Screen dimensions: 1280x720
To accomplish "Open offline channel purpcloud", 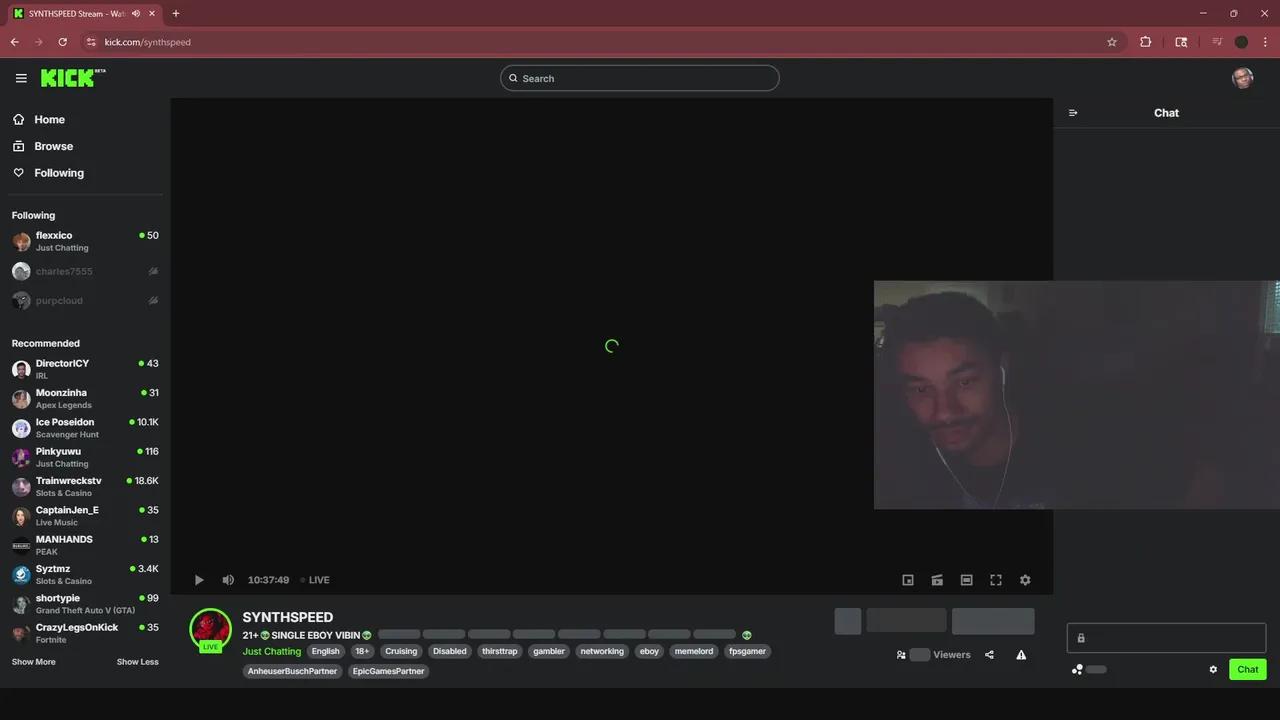I will click(86, 300).
